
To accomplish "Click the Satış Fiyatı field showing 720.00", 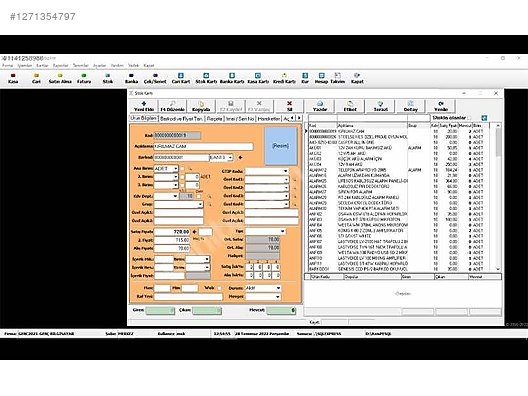I will [172, 232].
